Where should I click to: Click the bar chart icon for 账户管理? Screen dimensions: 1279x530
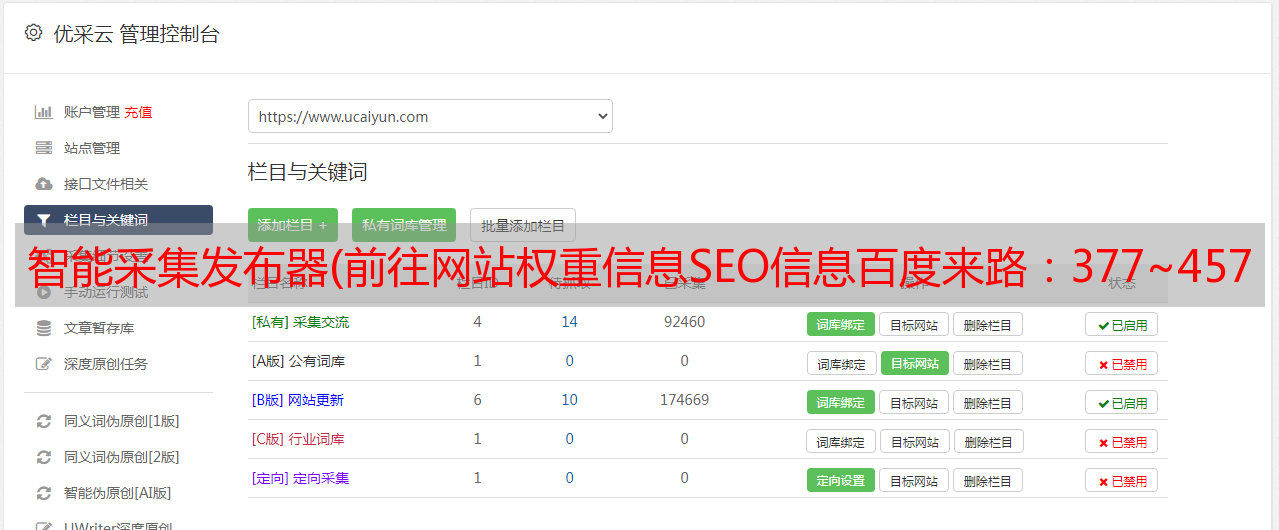click(x=43, y=112)
